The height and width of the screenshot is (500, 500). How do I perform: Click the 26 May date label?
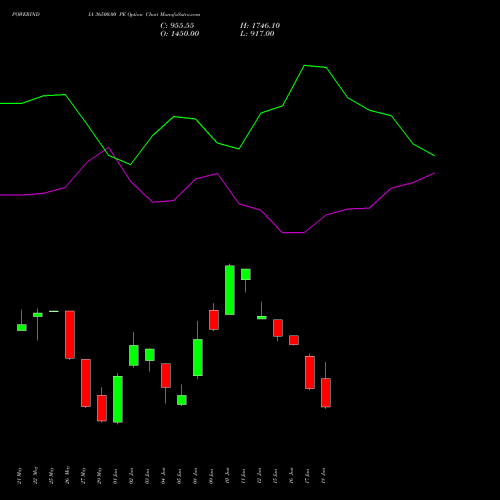tap(67, 475)
